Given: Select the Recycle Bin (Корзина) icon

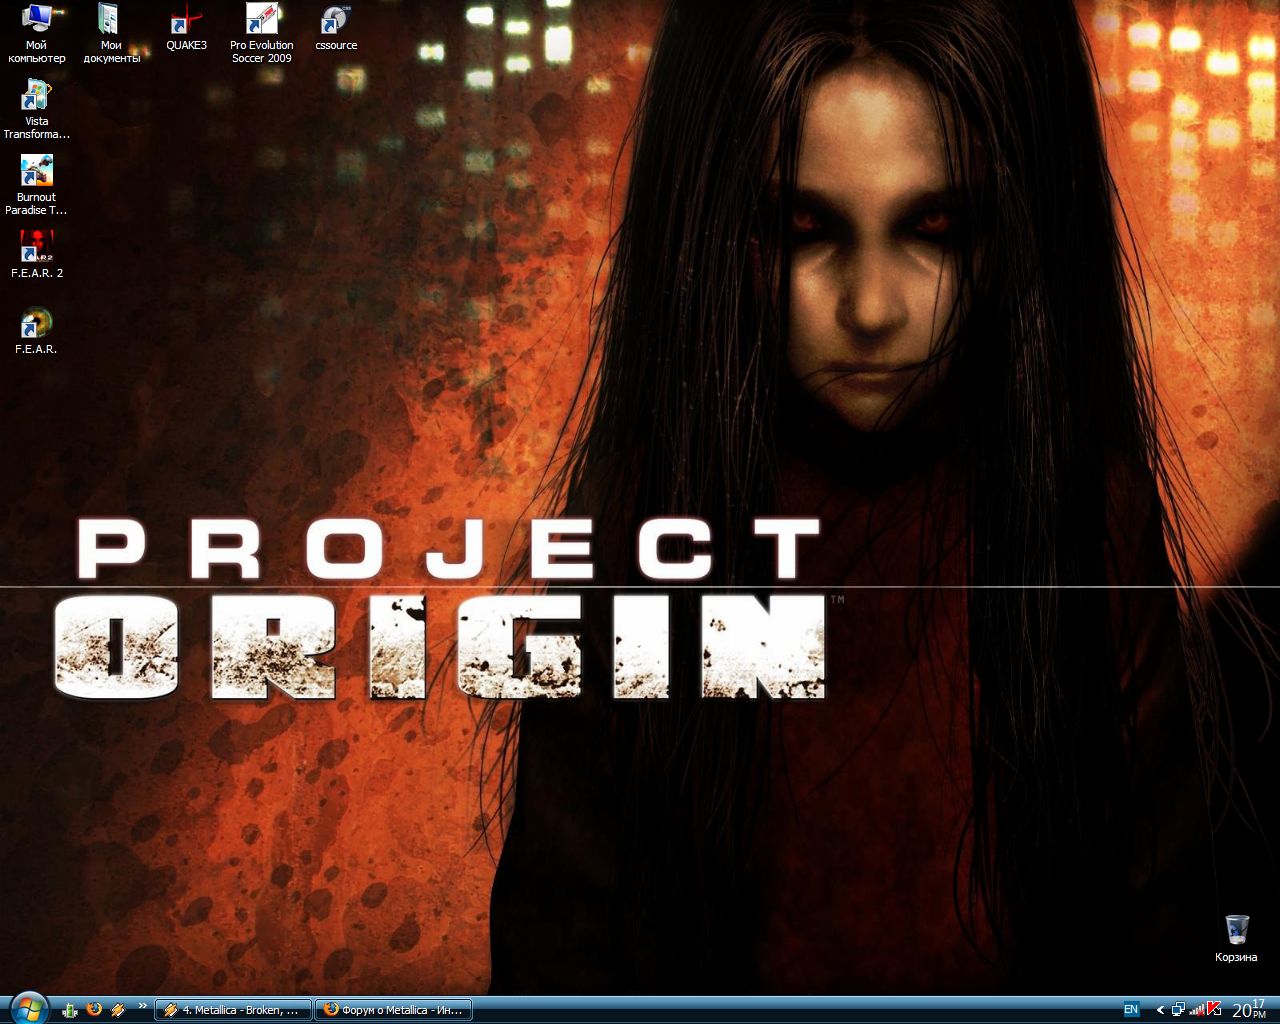Looking at the screenshot, I should pos(1236,939).
